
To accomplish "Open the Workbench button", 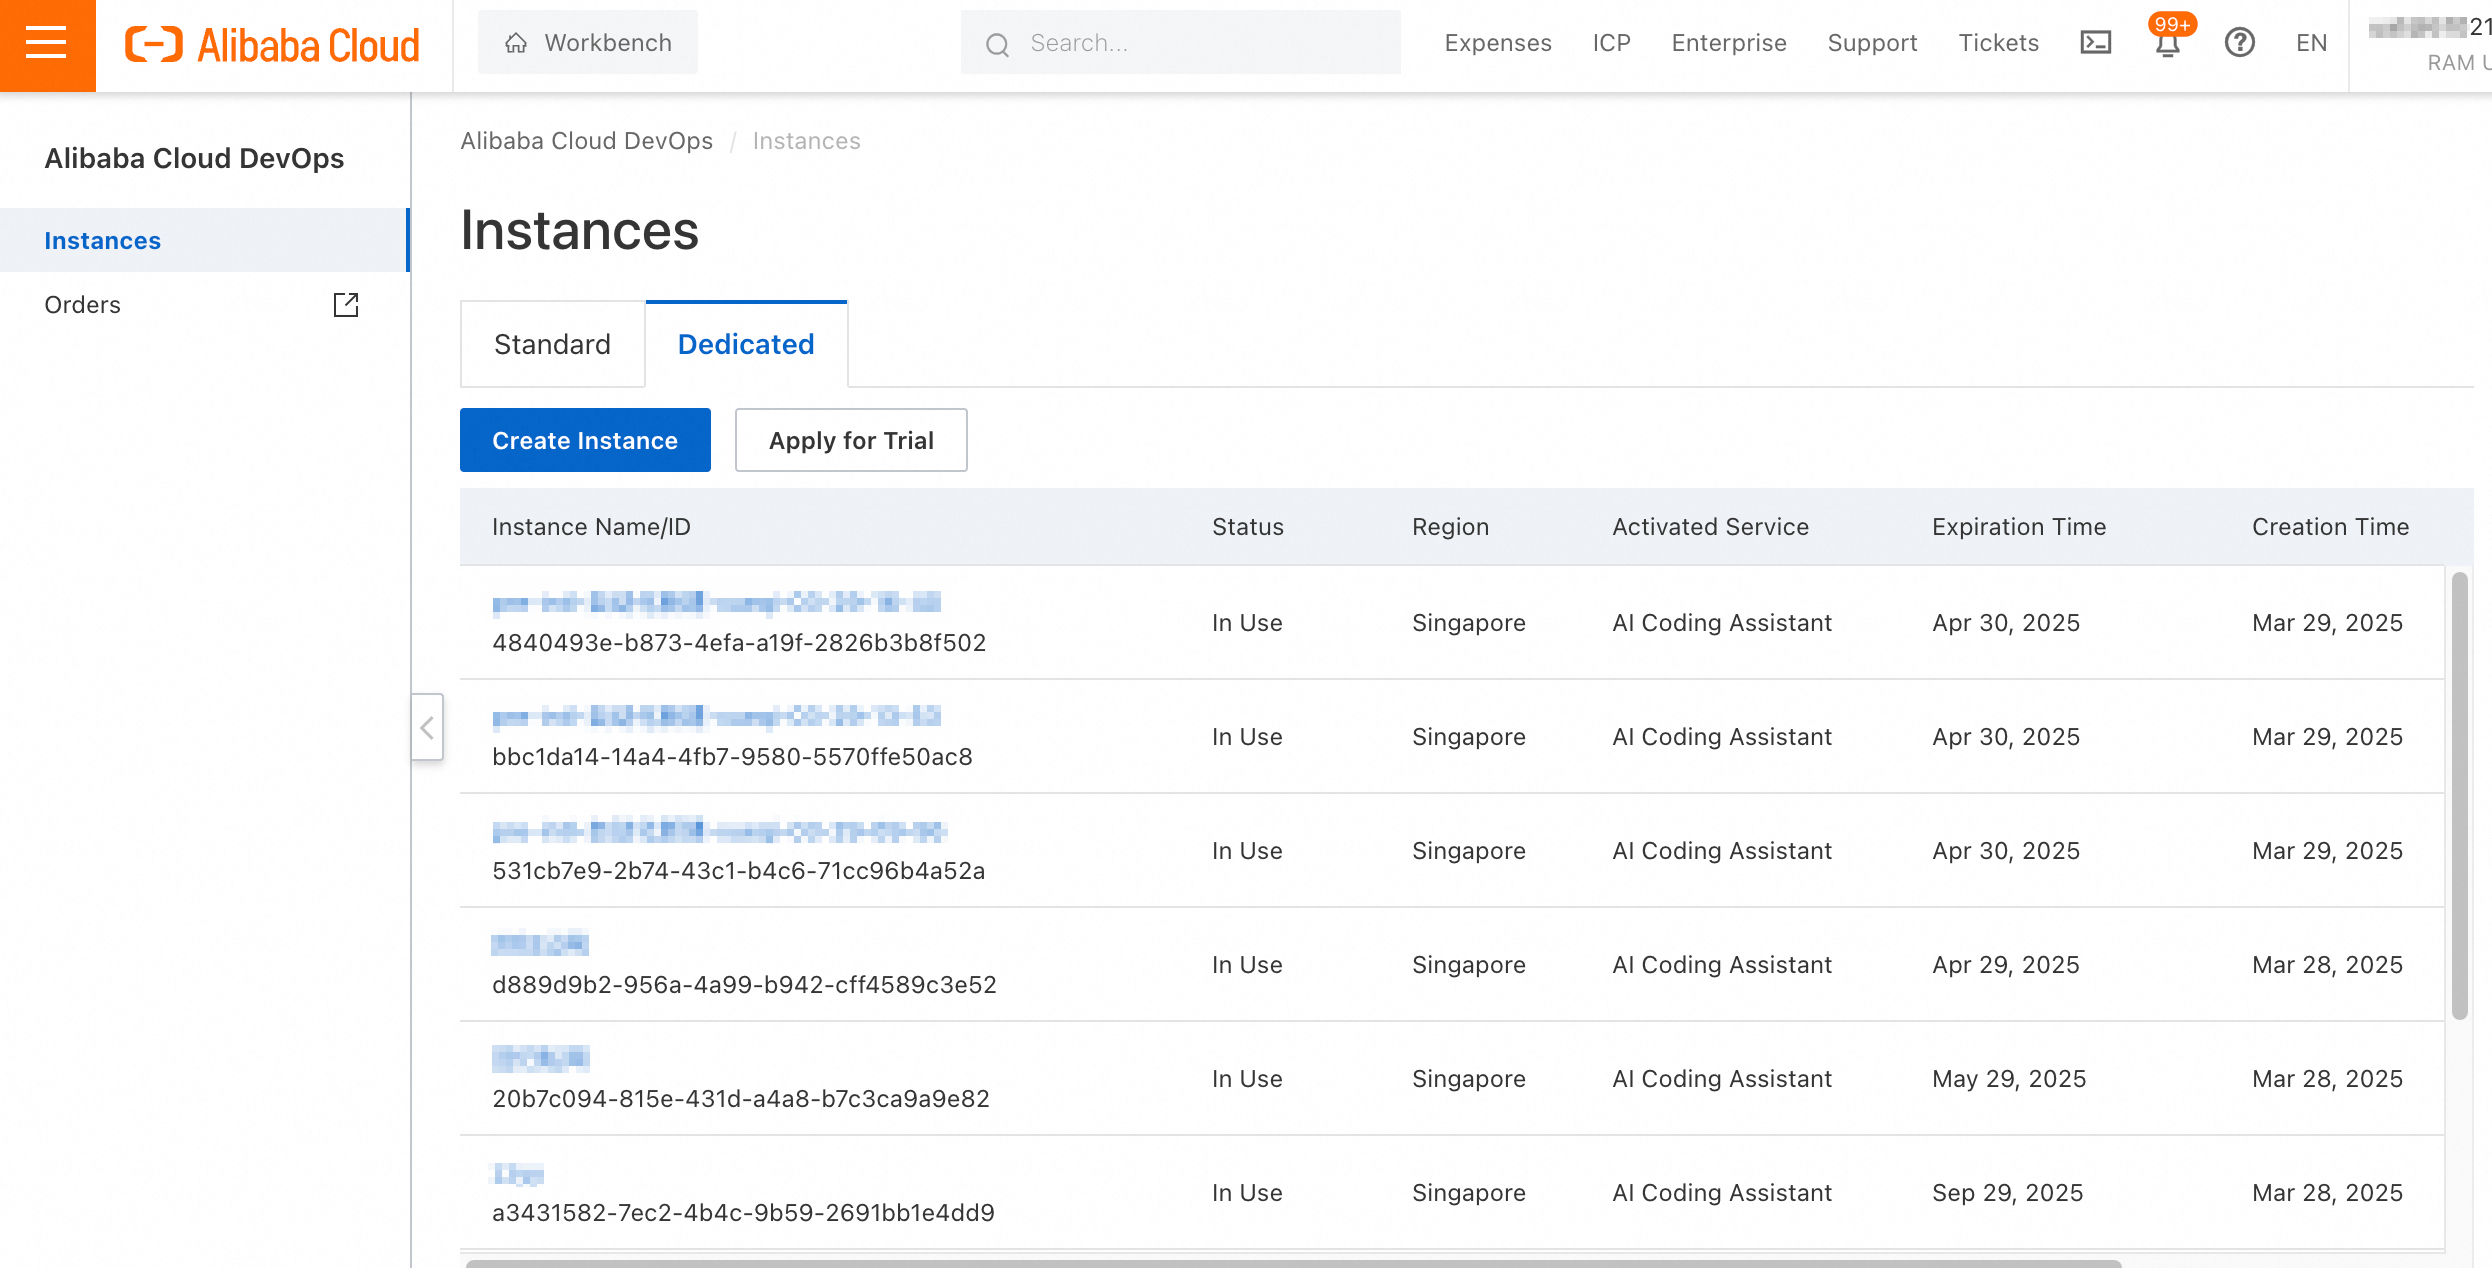I will (588, 43).
